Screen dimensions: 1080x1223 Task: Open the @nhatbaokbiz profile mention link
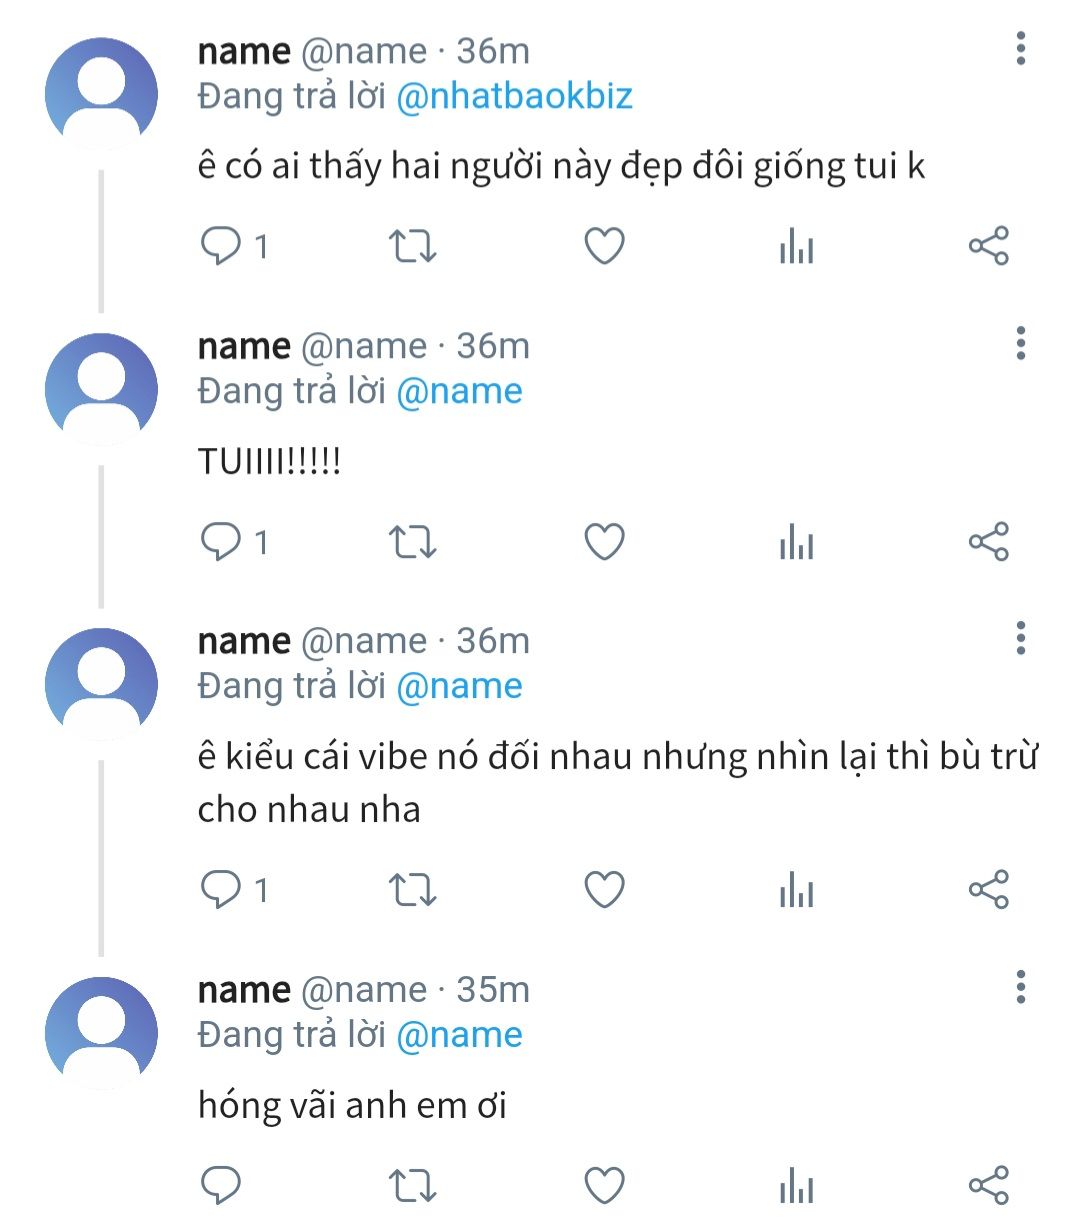pyautogui.click(x=514, y=96)
